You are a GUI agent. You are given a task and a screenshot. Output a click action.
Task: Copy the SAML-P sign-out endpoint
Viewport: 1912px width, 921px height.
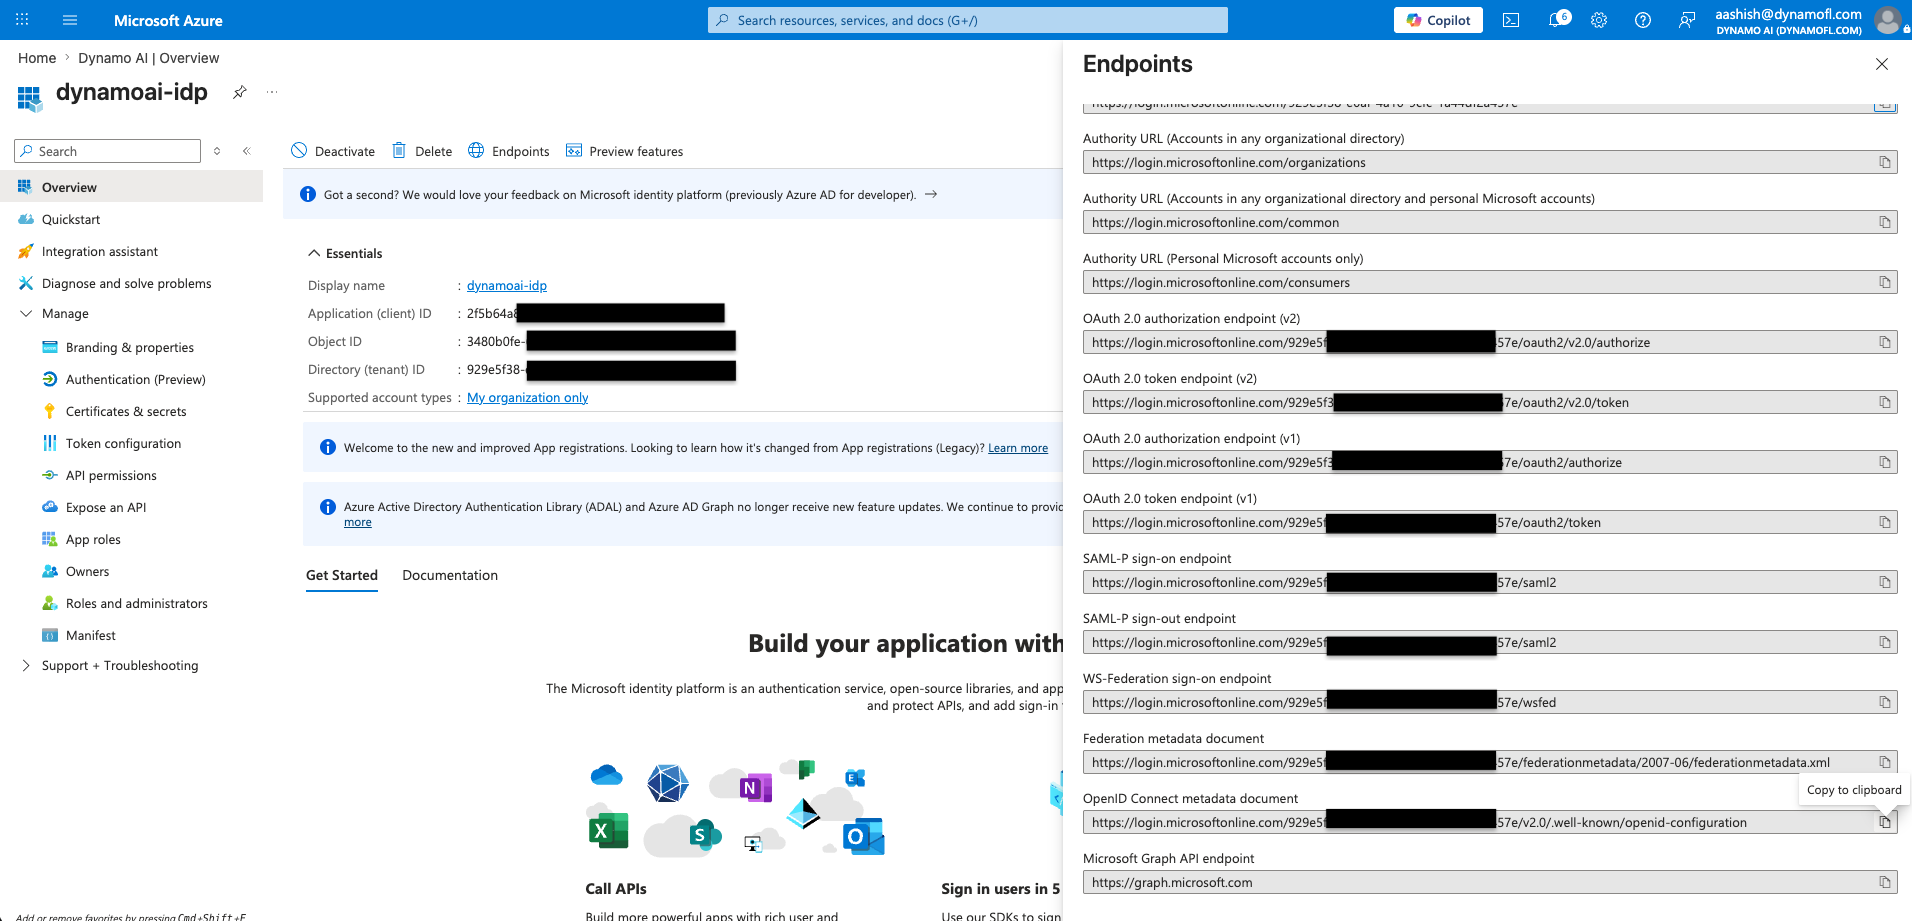[x=1885, y=642]
